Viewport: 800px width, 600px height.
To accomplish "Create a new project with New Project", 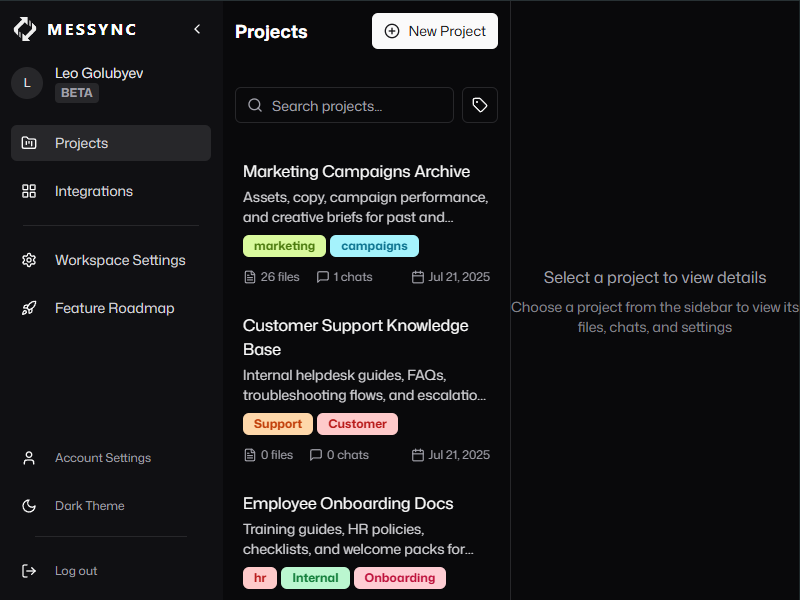I will [435, 31].
